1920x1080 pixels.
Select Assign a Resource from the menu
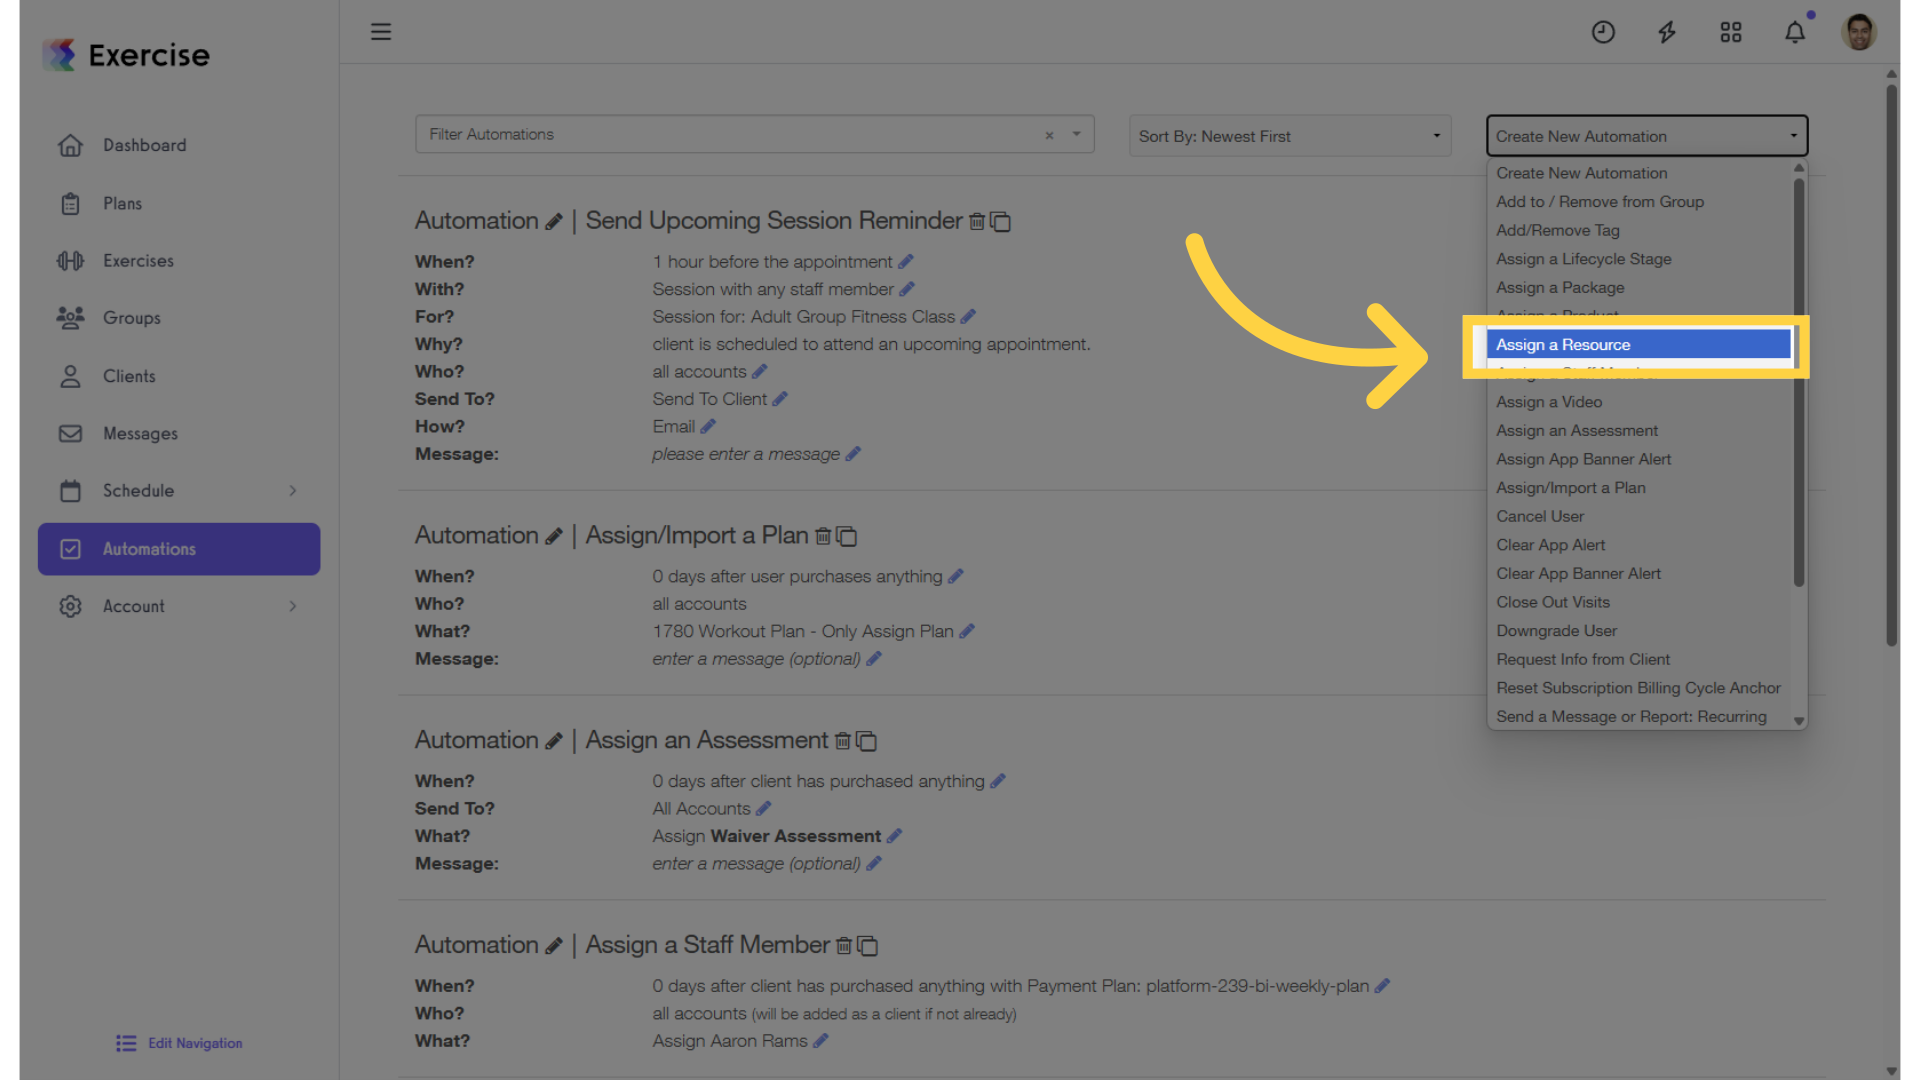click(1562, 344)
